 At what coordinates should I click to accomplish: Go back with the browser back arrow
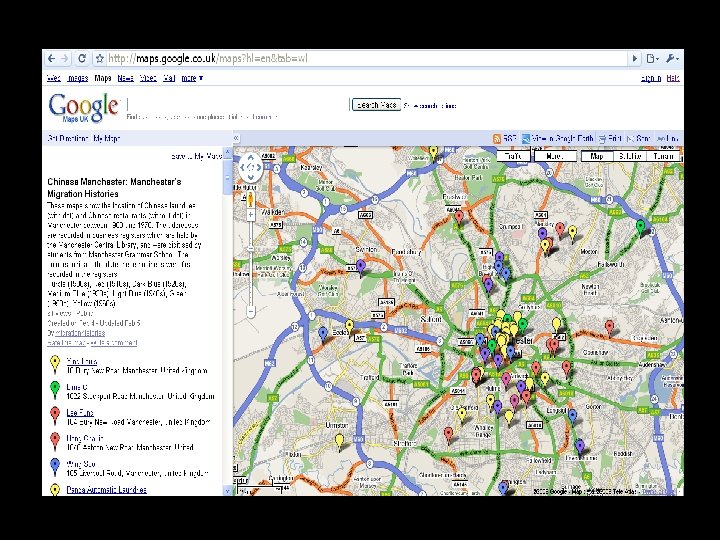pos(52,58)
